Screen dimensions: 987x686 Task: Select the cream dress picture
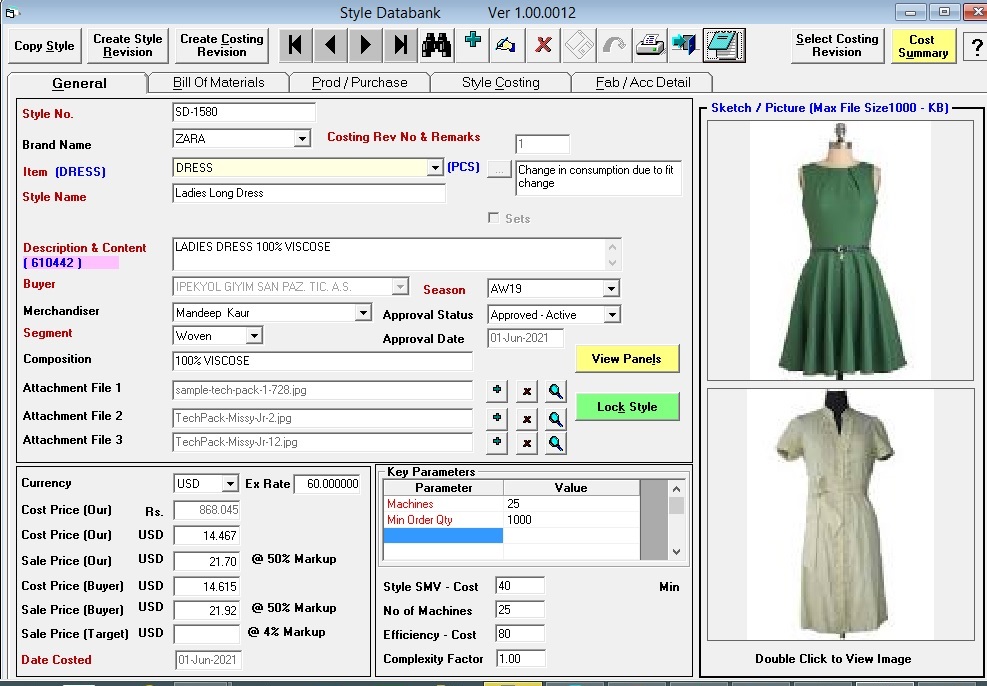[840, 514]
